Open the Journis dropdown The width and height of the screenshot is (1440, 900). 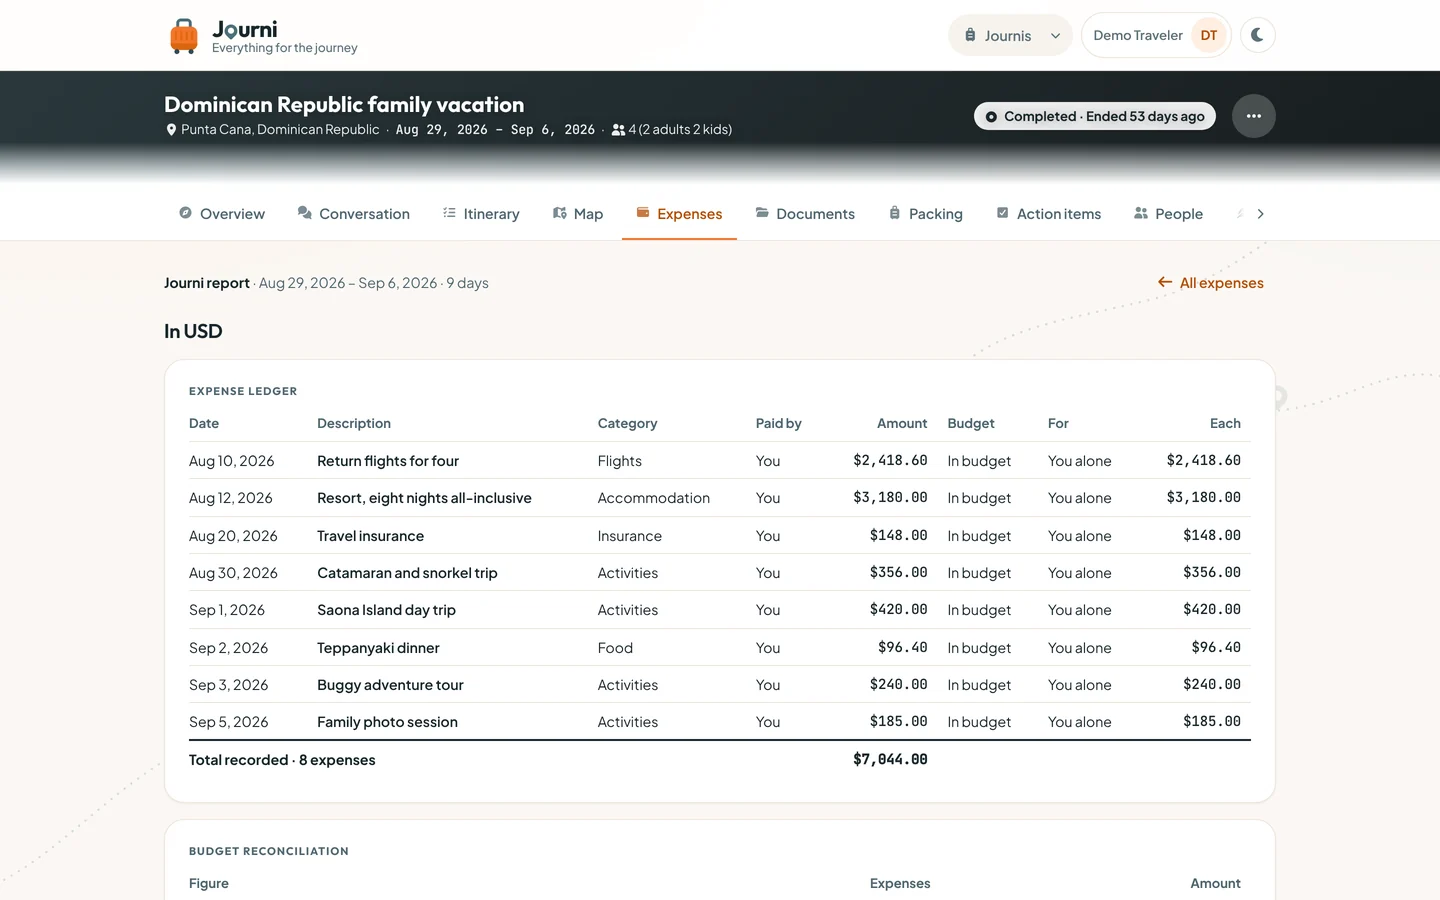1010,35
